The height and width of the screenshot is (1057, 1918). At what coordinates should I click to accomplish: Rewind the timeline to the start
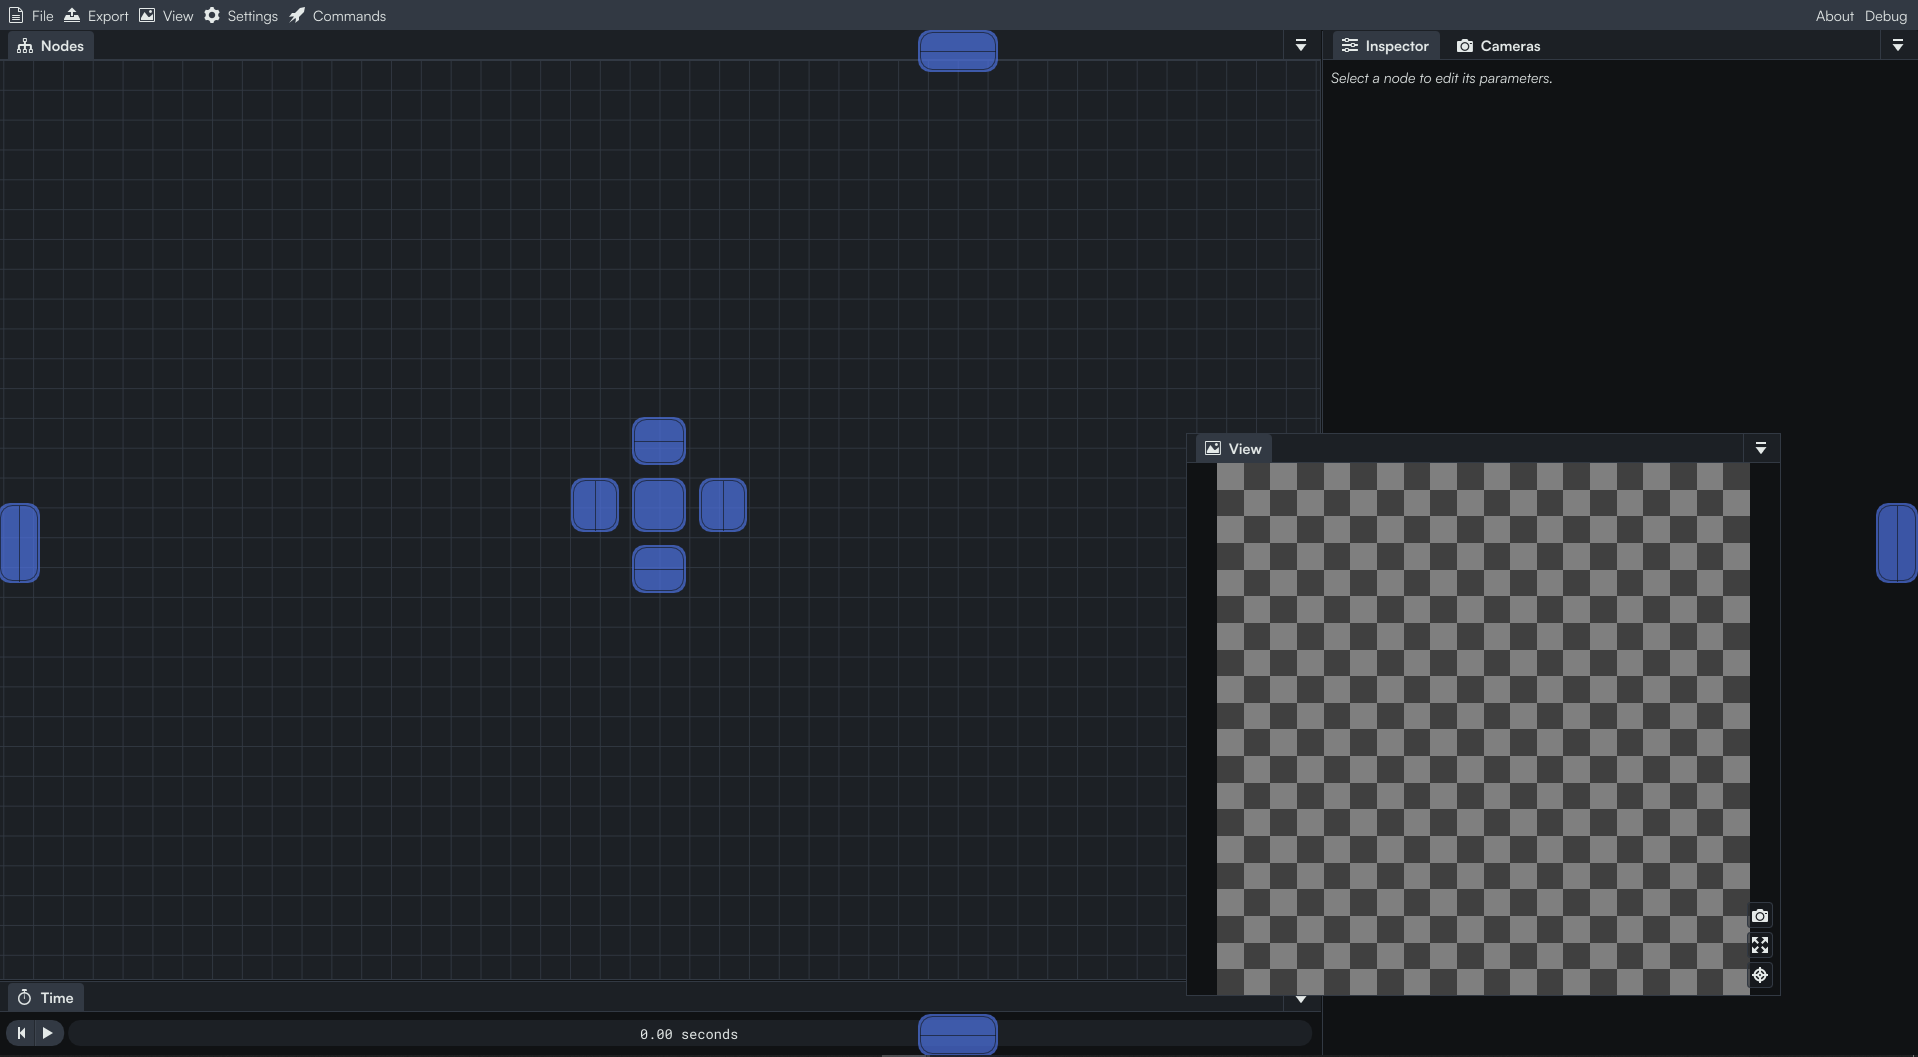[x=21, y=1033]
